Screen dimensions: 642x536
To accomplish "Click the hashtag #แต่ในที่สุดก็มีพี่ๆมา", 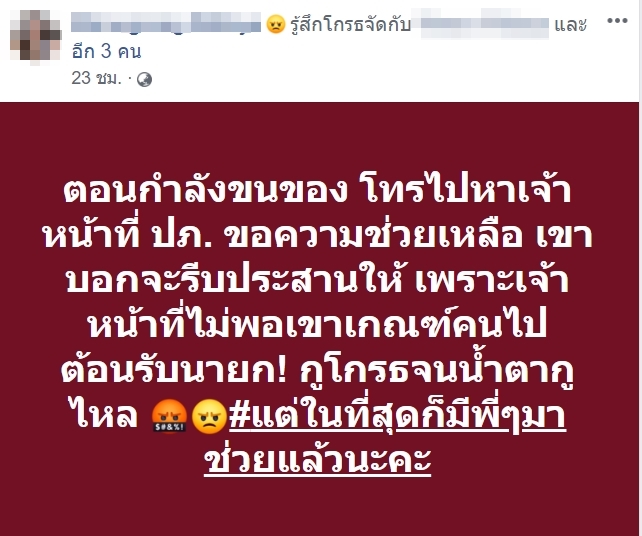I will click(x=398, y=416).
